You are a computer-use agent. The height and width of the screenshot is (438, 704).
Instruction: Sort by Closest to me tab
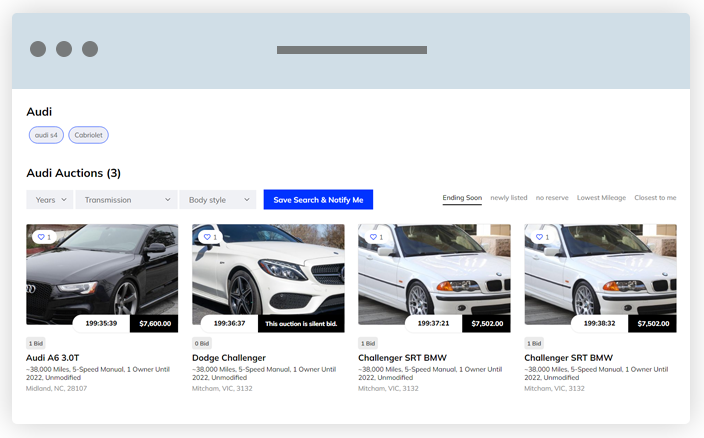pyautogui.click(x=655, y=198)
